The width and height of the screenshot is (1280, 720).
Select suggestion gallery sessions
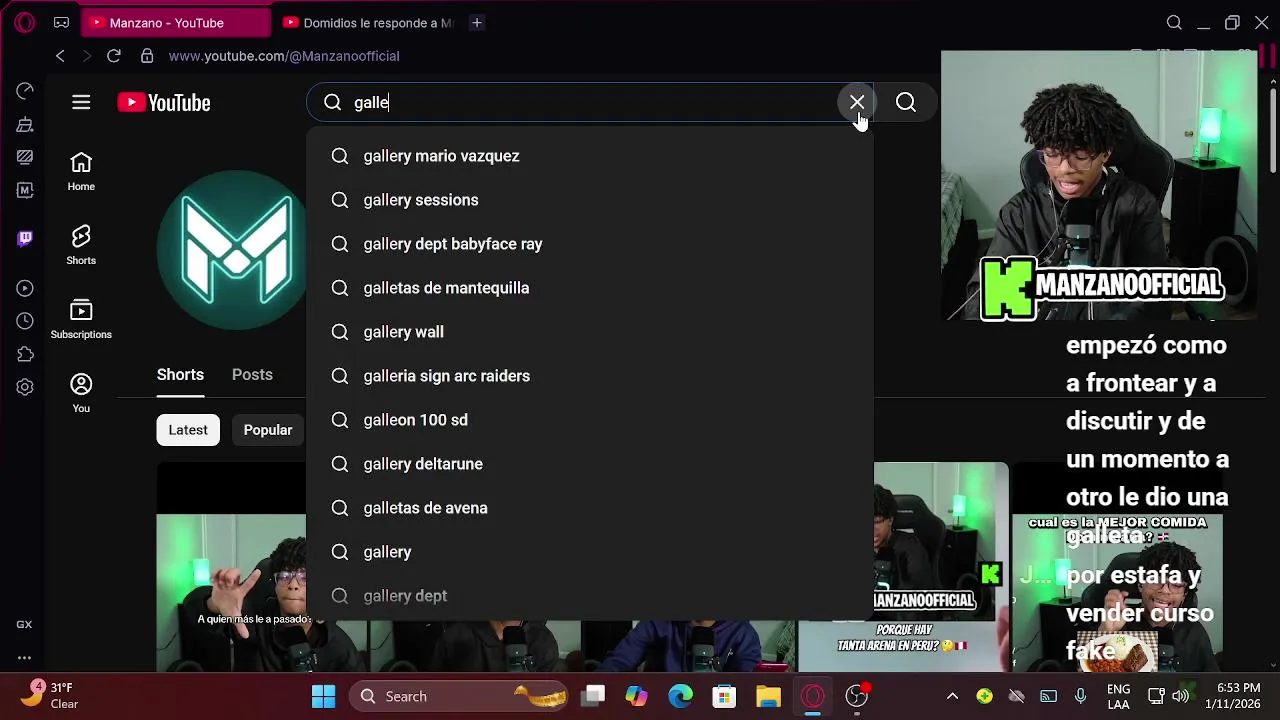pyautogui.click(x=590, y=200)
